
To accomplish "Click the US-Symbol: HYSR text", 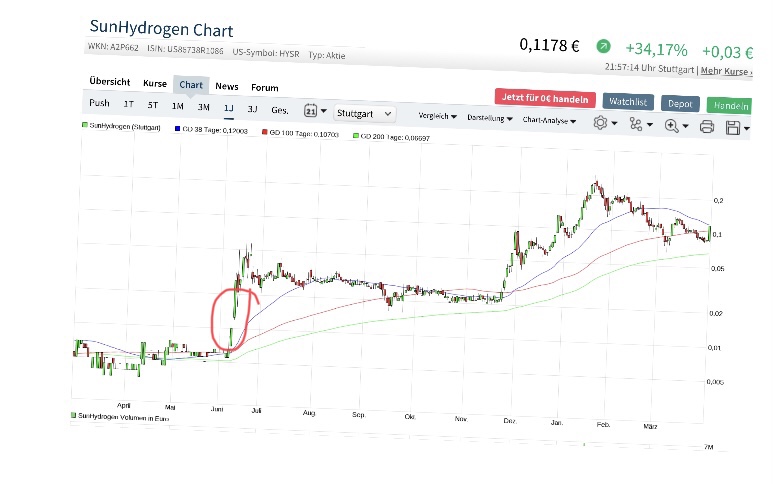I will pyautogui.click(x=266, y=53).
